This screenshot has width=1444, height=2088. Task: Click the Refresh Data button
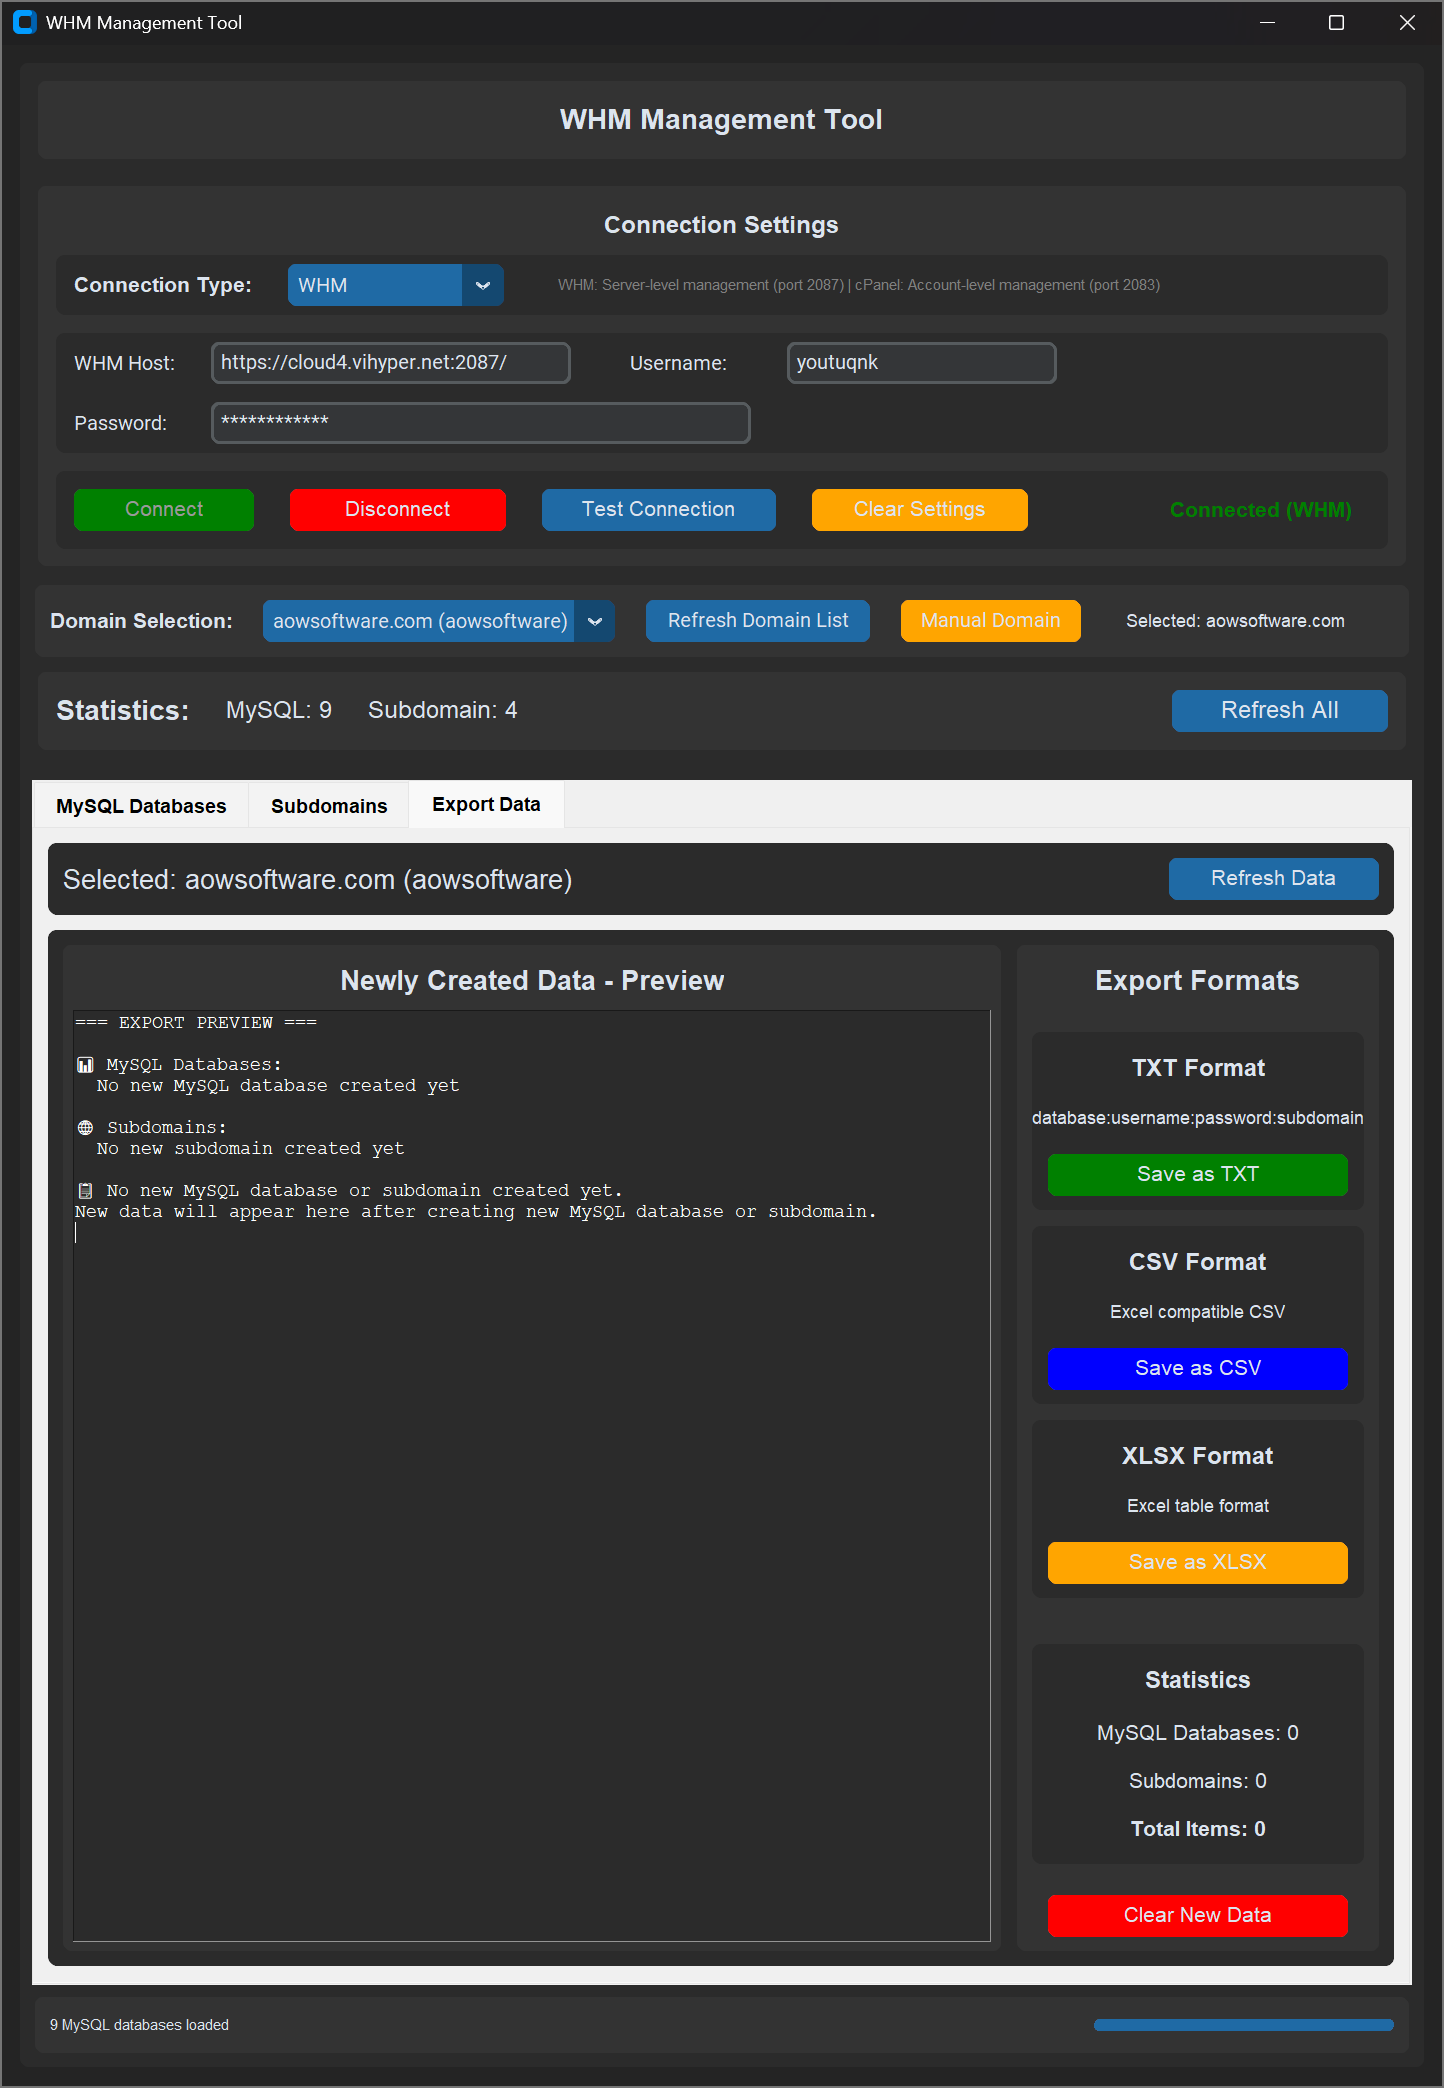tap(1273, 879)
